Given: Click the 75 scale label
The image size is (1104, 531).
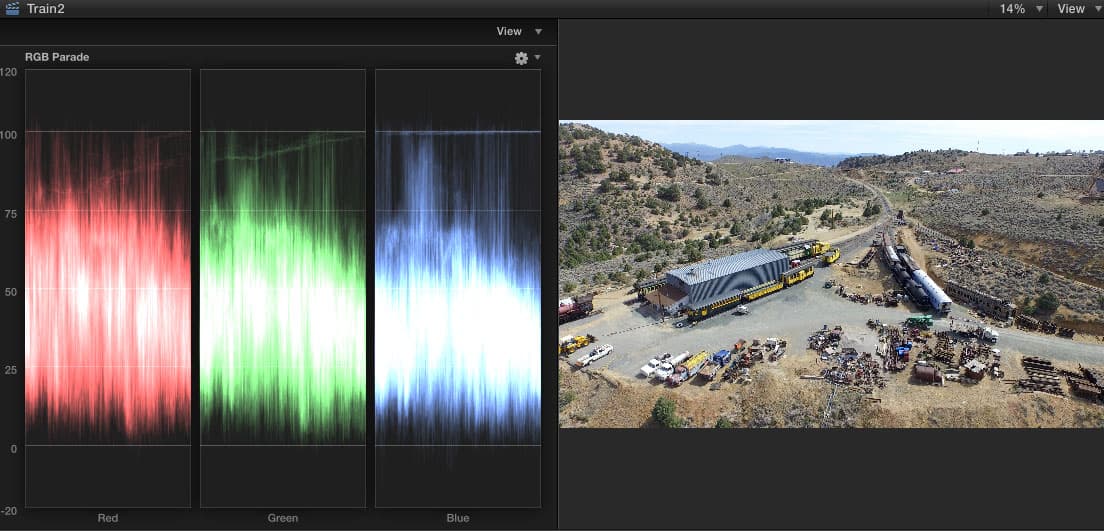Looking at the screenshot, I should coord(11,215).
